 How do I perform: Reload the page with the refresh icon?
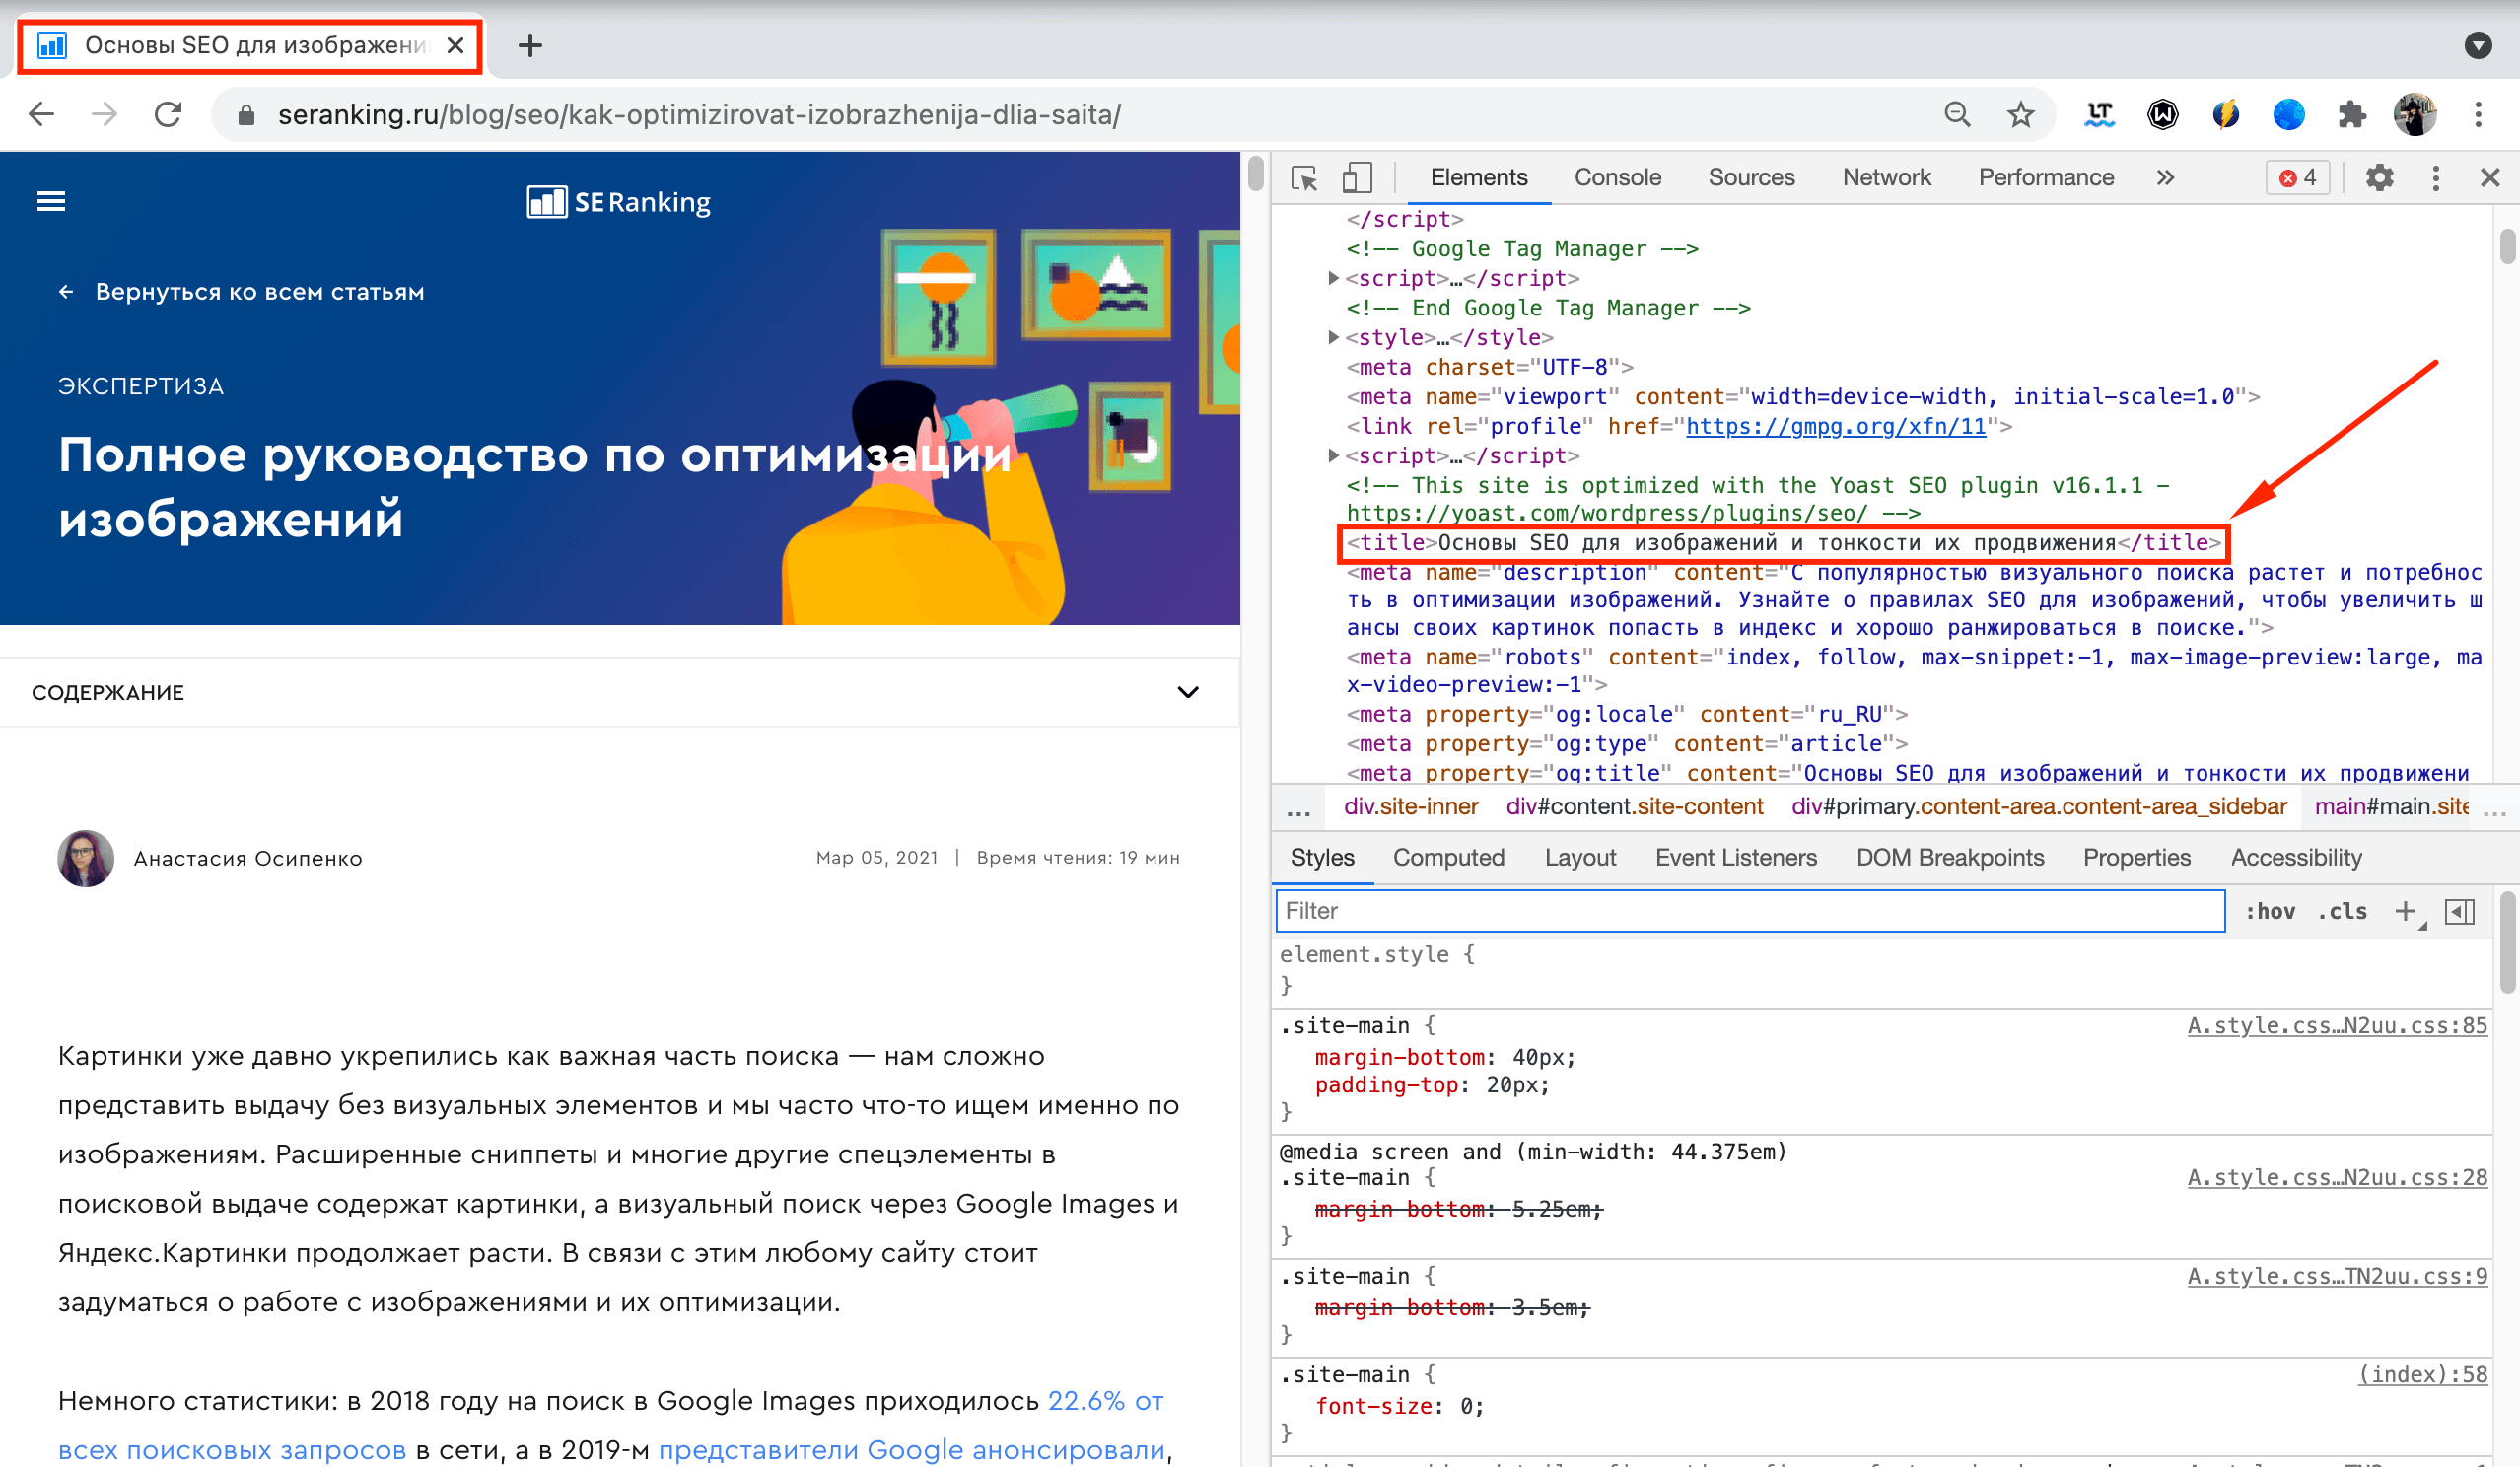168,114
